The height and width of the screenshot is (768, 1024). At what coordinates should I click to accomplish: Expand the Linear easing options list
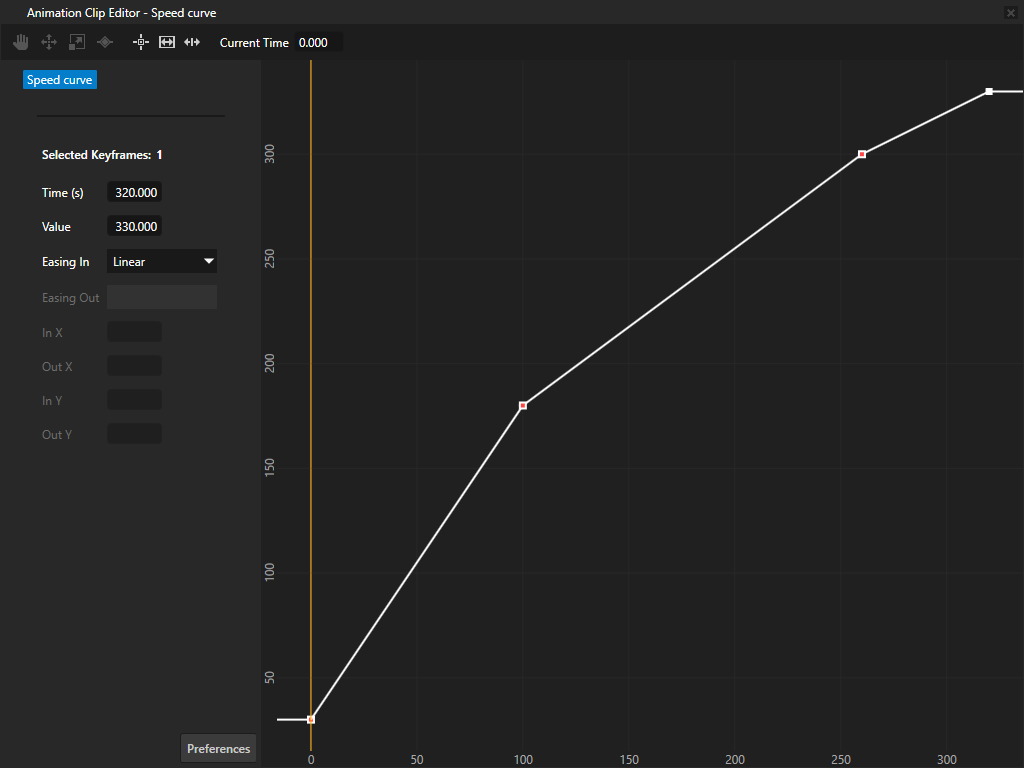[x=161, y=261]
